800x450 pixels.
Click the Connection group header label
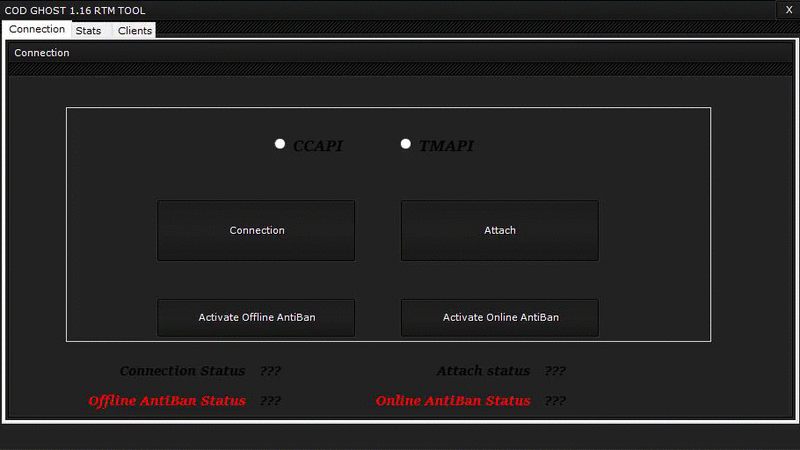tap(42, 53)
